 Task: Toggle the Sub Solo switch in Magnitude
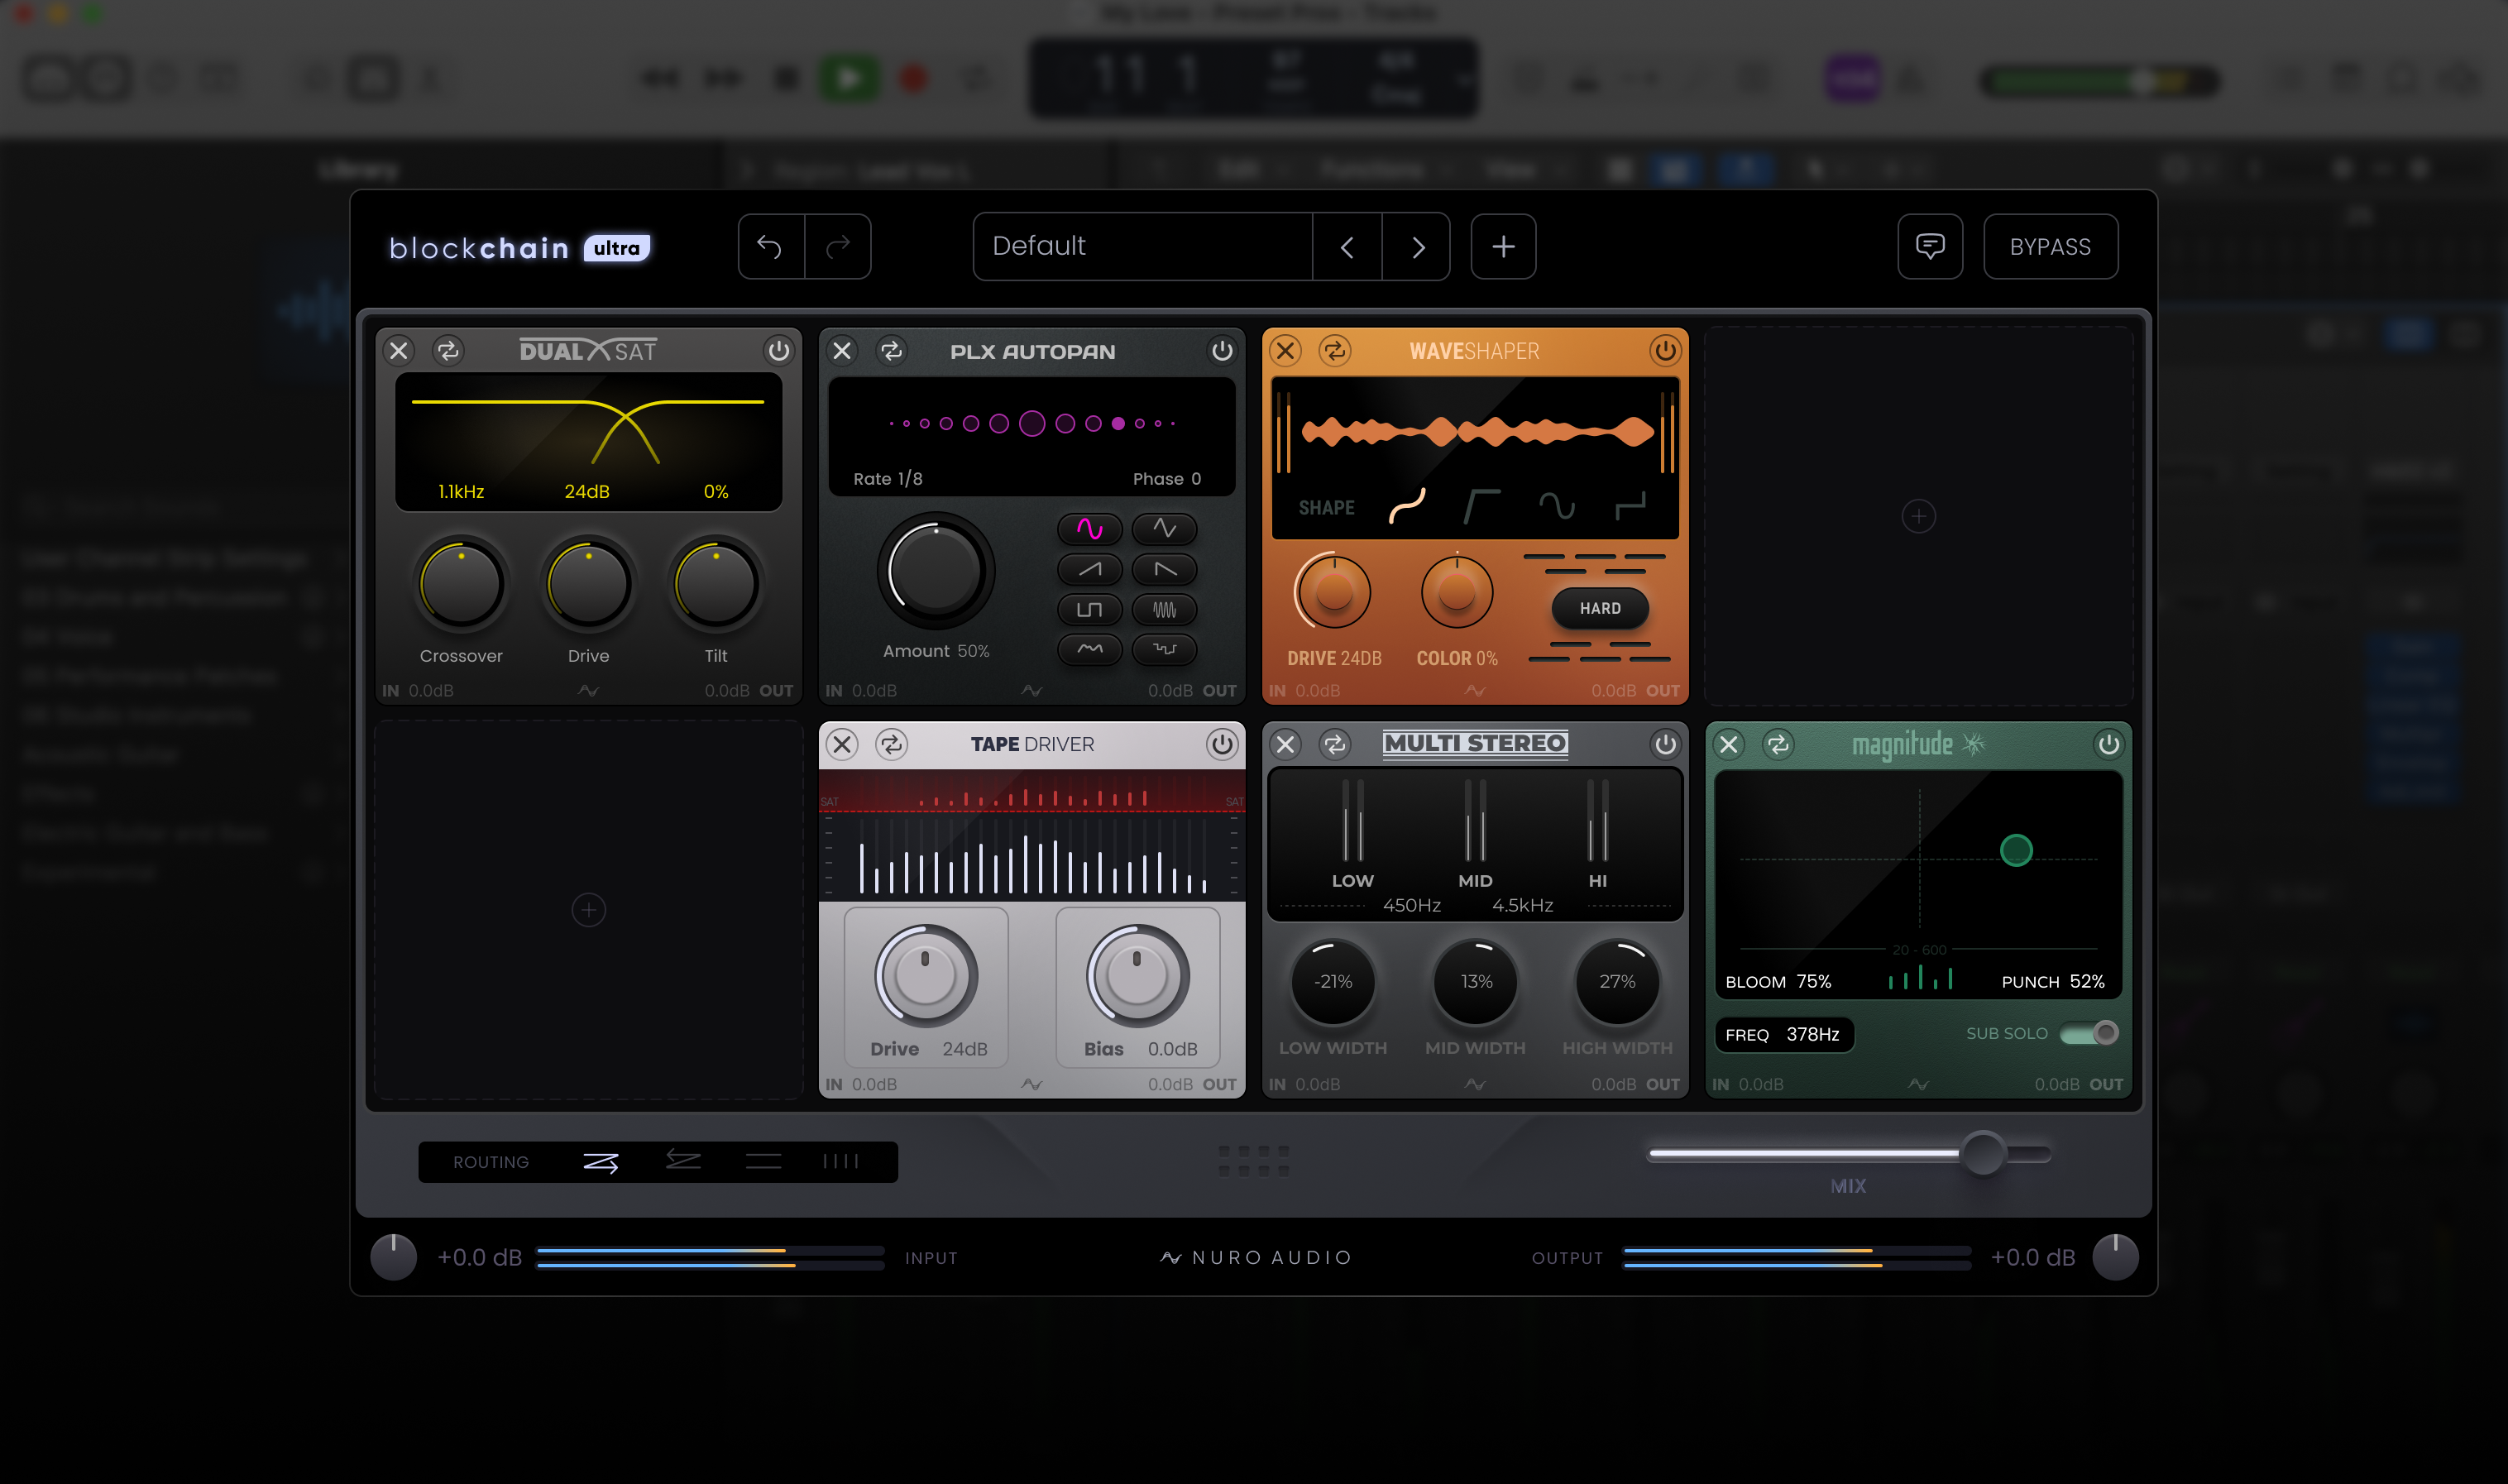pyautogui.click(x=2089, y=1033)
